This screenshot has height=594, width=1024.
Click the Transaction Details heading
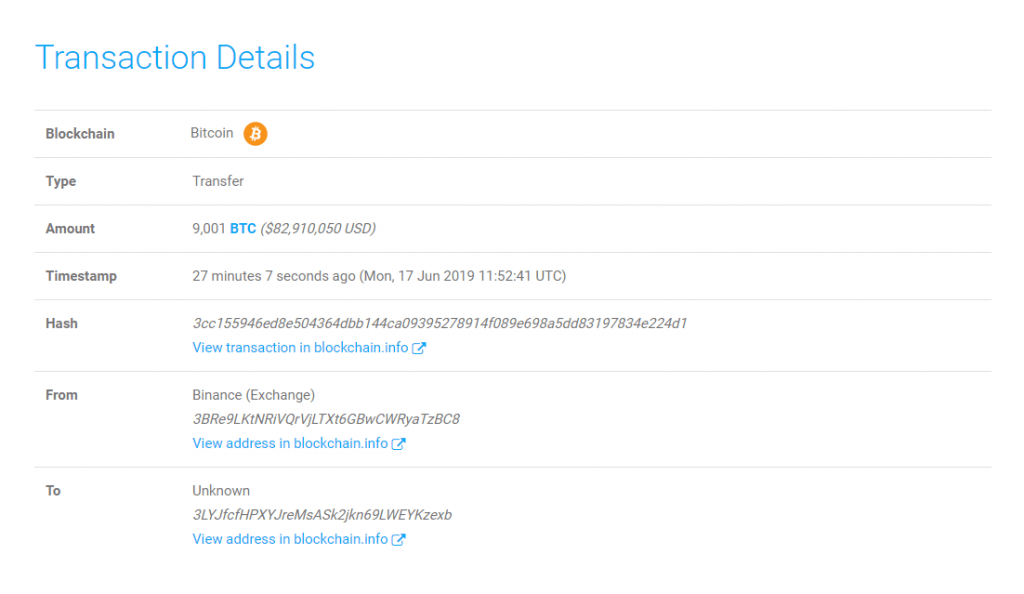(x=175, y=57)
